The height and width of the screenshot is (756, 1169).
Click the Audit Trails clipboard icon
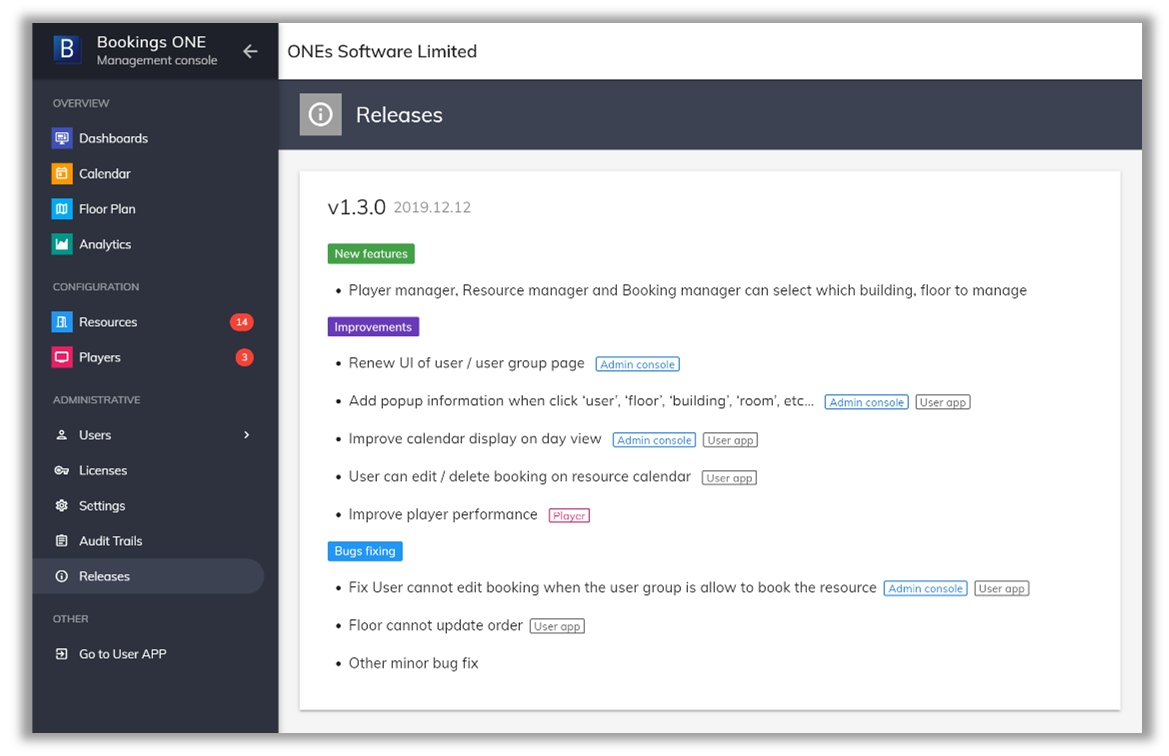click(62, 541)
